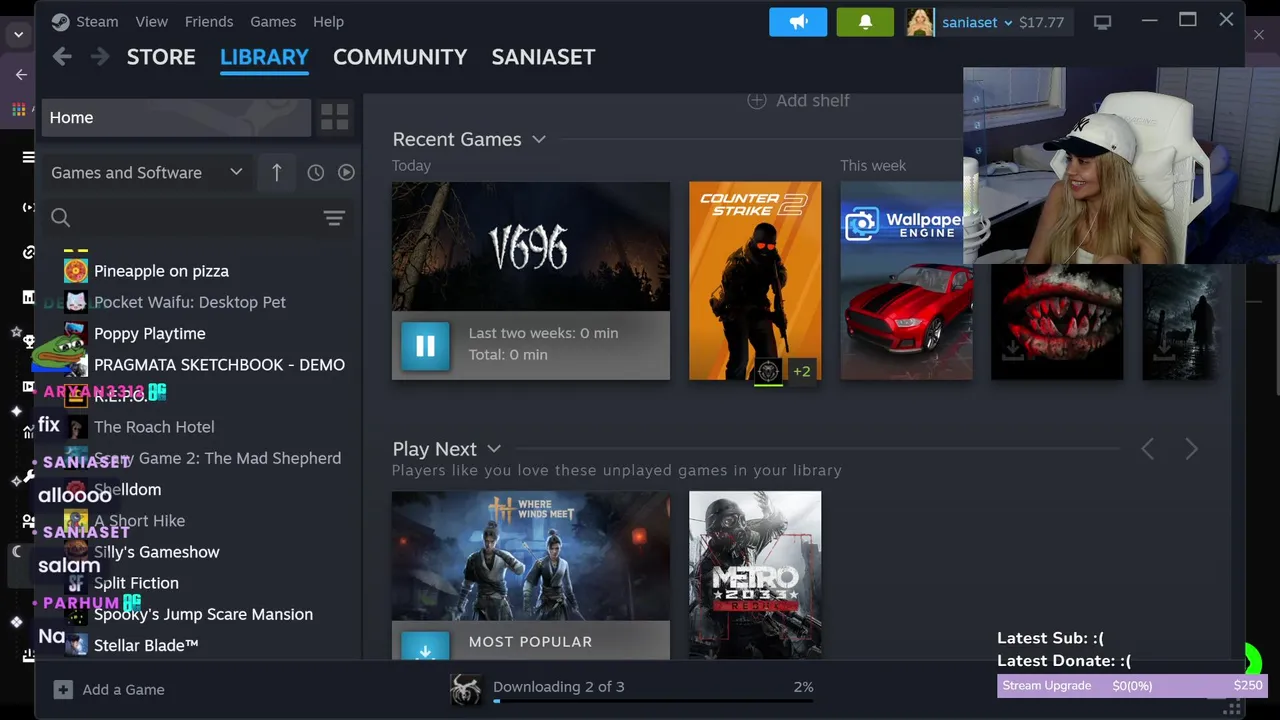The height and width of the screenshot is (720, 1280).
Task: Click the download progress bar
Action: 653,701
